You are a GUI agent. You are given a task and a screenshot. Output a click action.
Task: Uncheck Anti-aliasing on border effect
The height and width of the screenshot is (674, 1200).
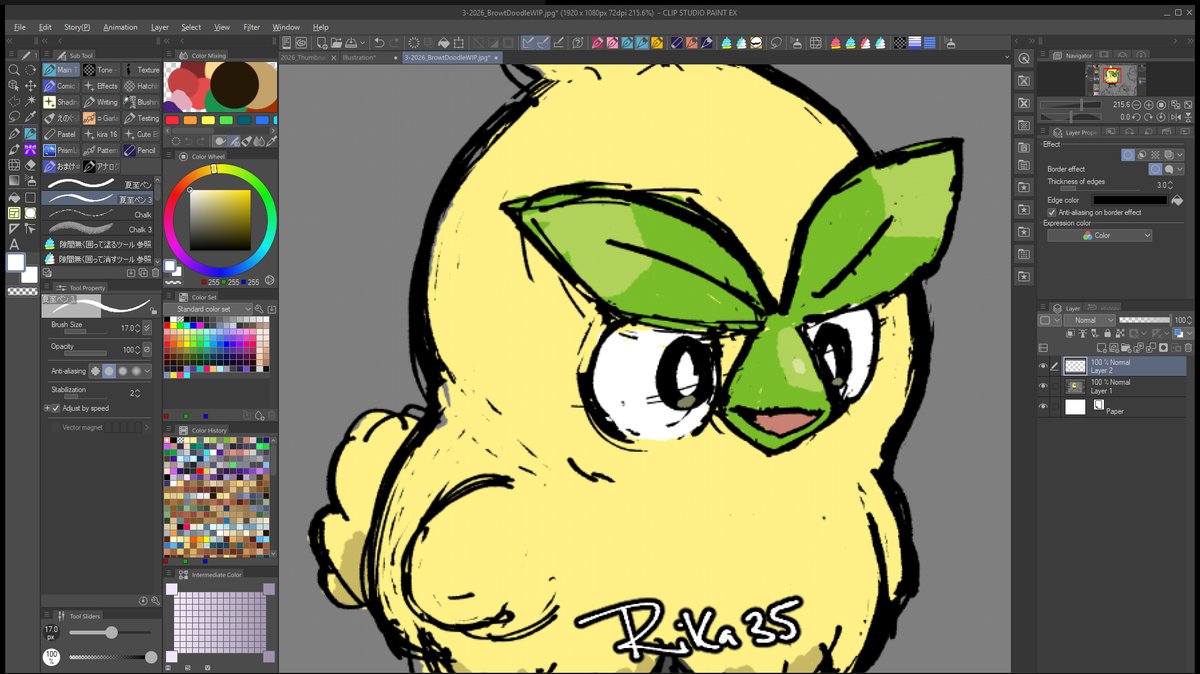[x=1052, y=212]
